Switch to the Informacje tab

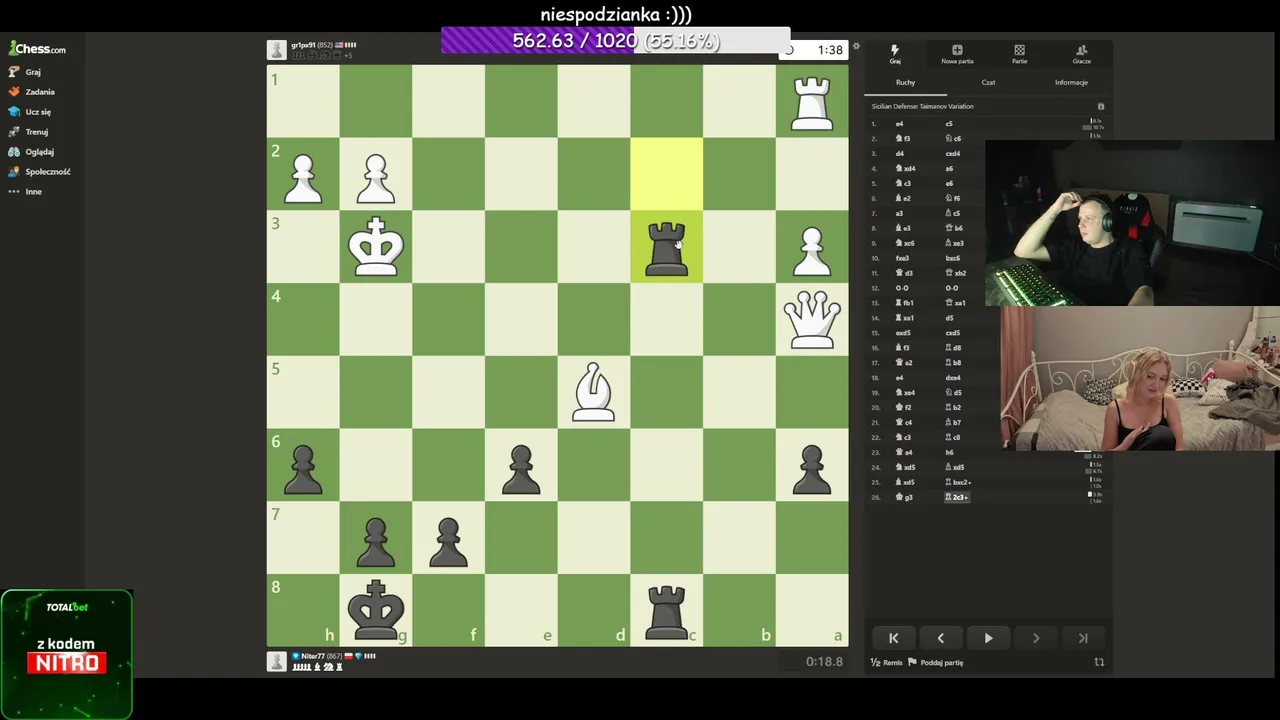tap(1071, 83)
